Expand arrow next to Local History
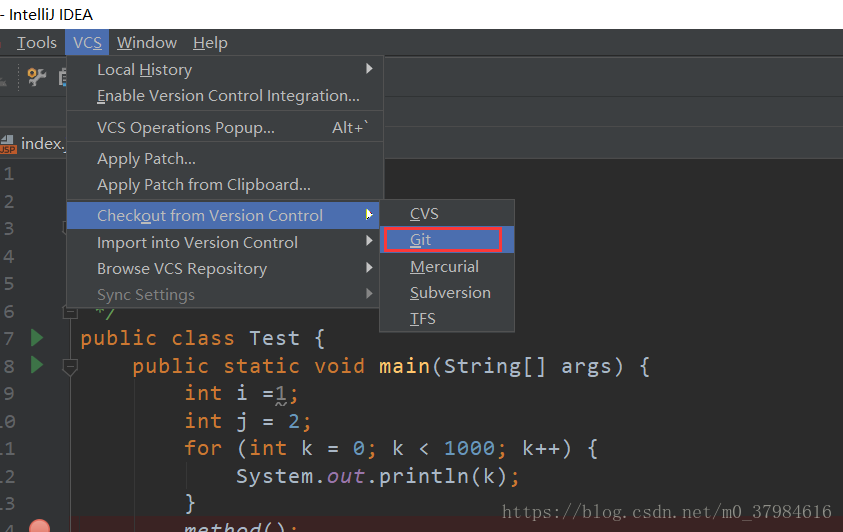This screenshot has height=532, width=843. click(x=369, y=69)
